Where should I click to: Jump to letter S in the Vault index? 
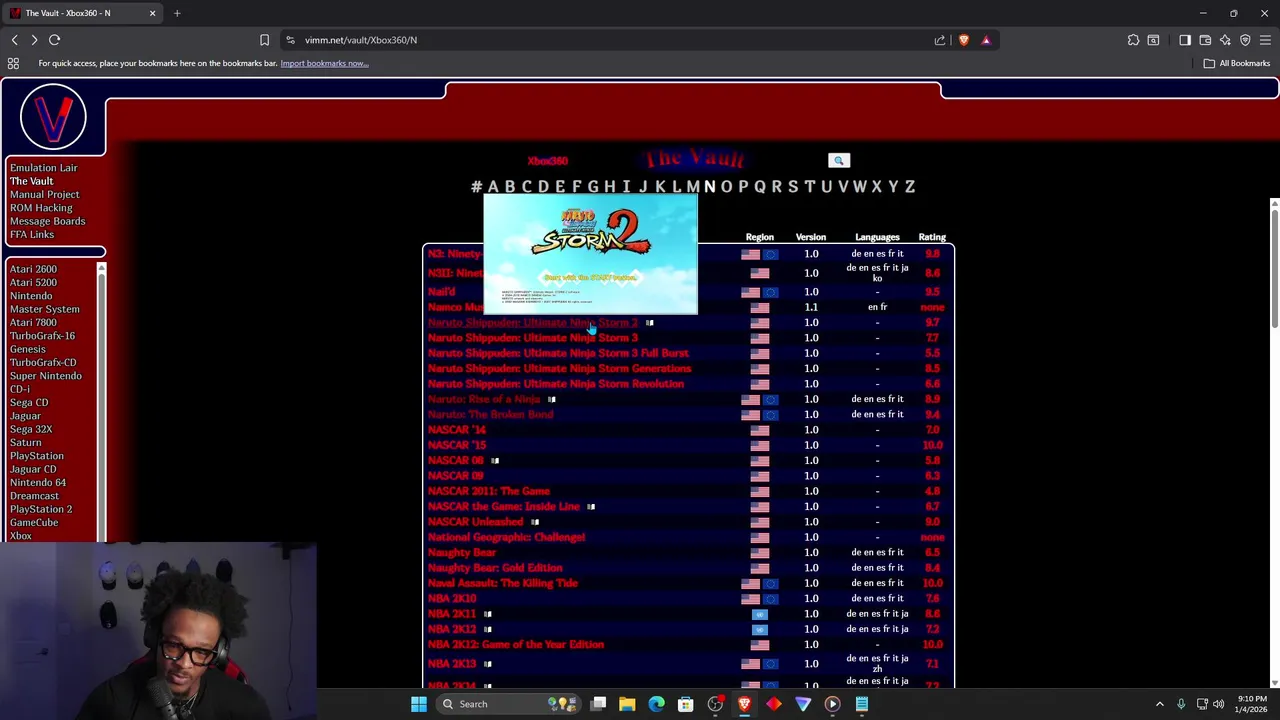(793, 186)
